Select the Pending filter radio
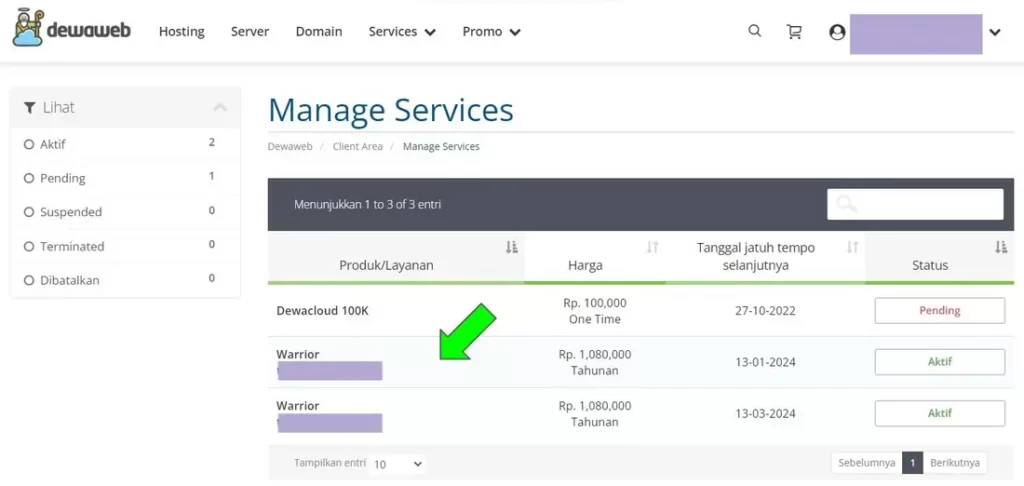The image size is (1024, 486). 29,178
